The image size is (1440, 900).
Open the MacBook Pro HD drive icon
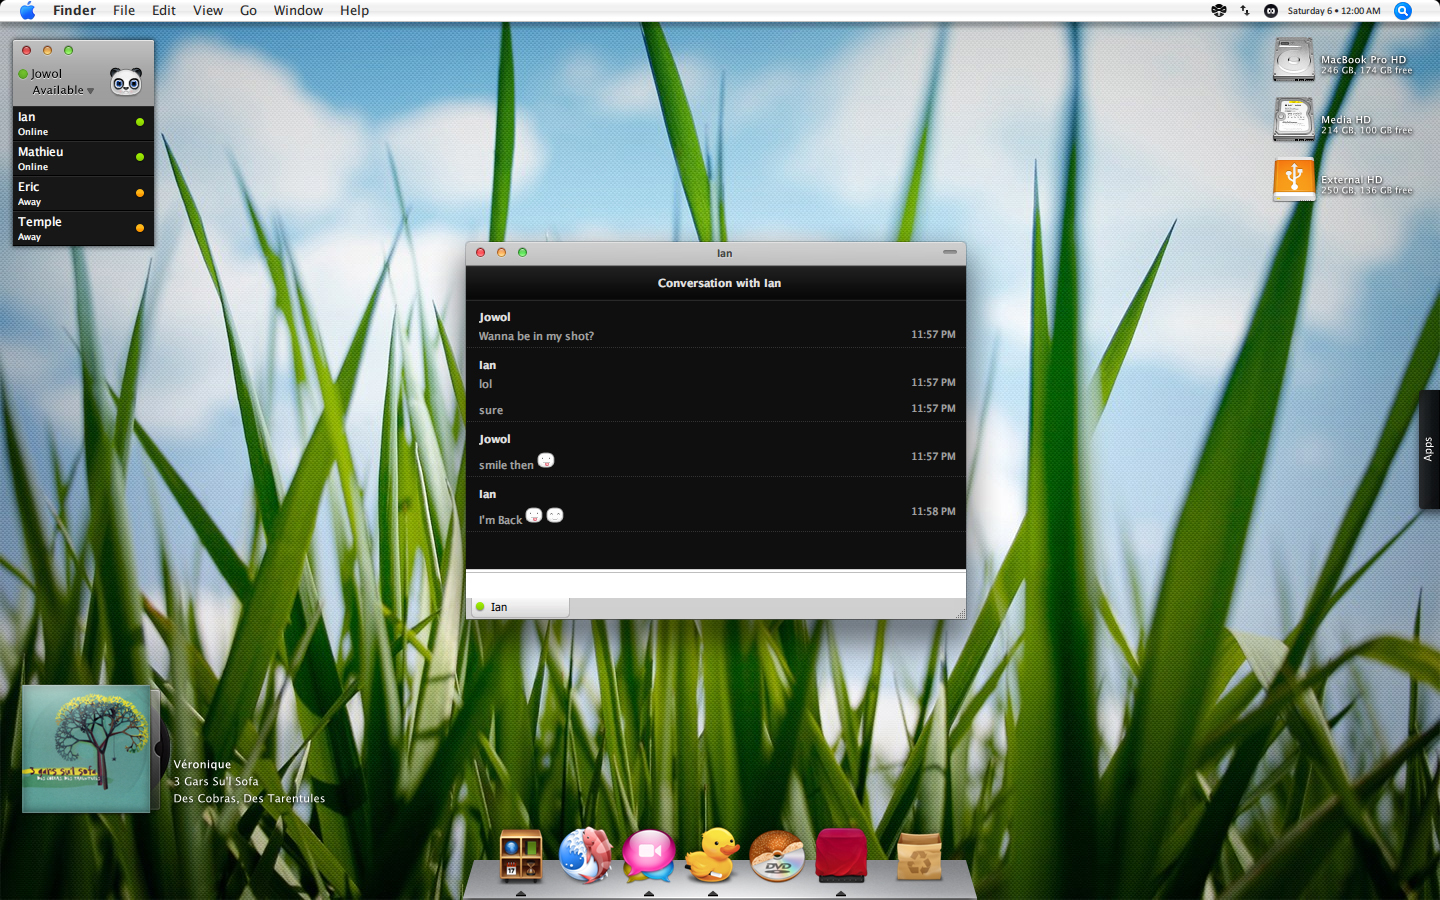coord(1293,60)
